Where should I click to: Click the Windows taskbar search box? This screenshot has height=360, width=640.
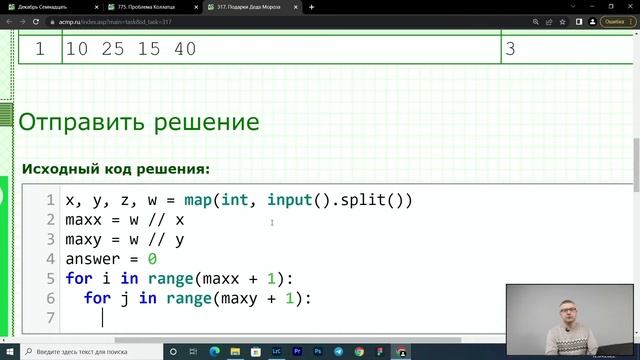pos(92,351)
